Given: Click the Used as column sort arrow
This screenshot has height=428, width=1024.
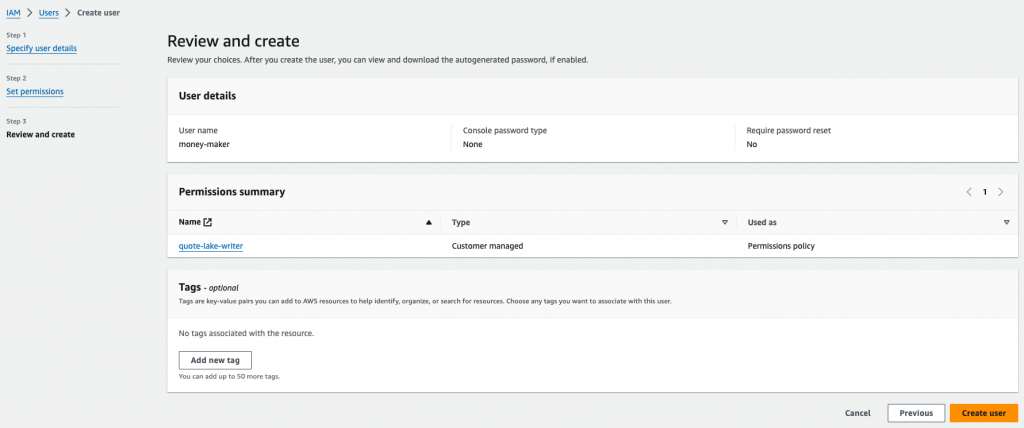Looking at the screenshot, I should 1007,222.
